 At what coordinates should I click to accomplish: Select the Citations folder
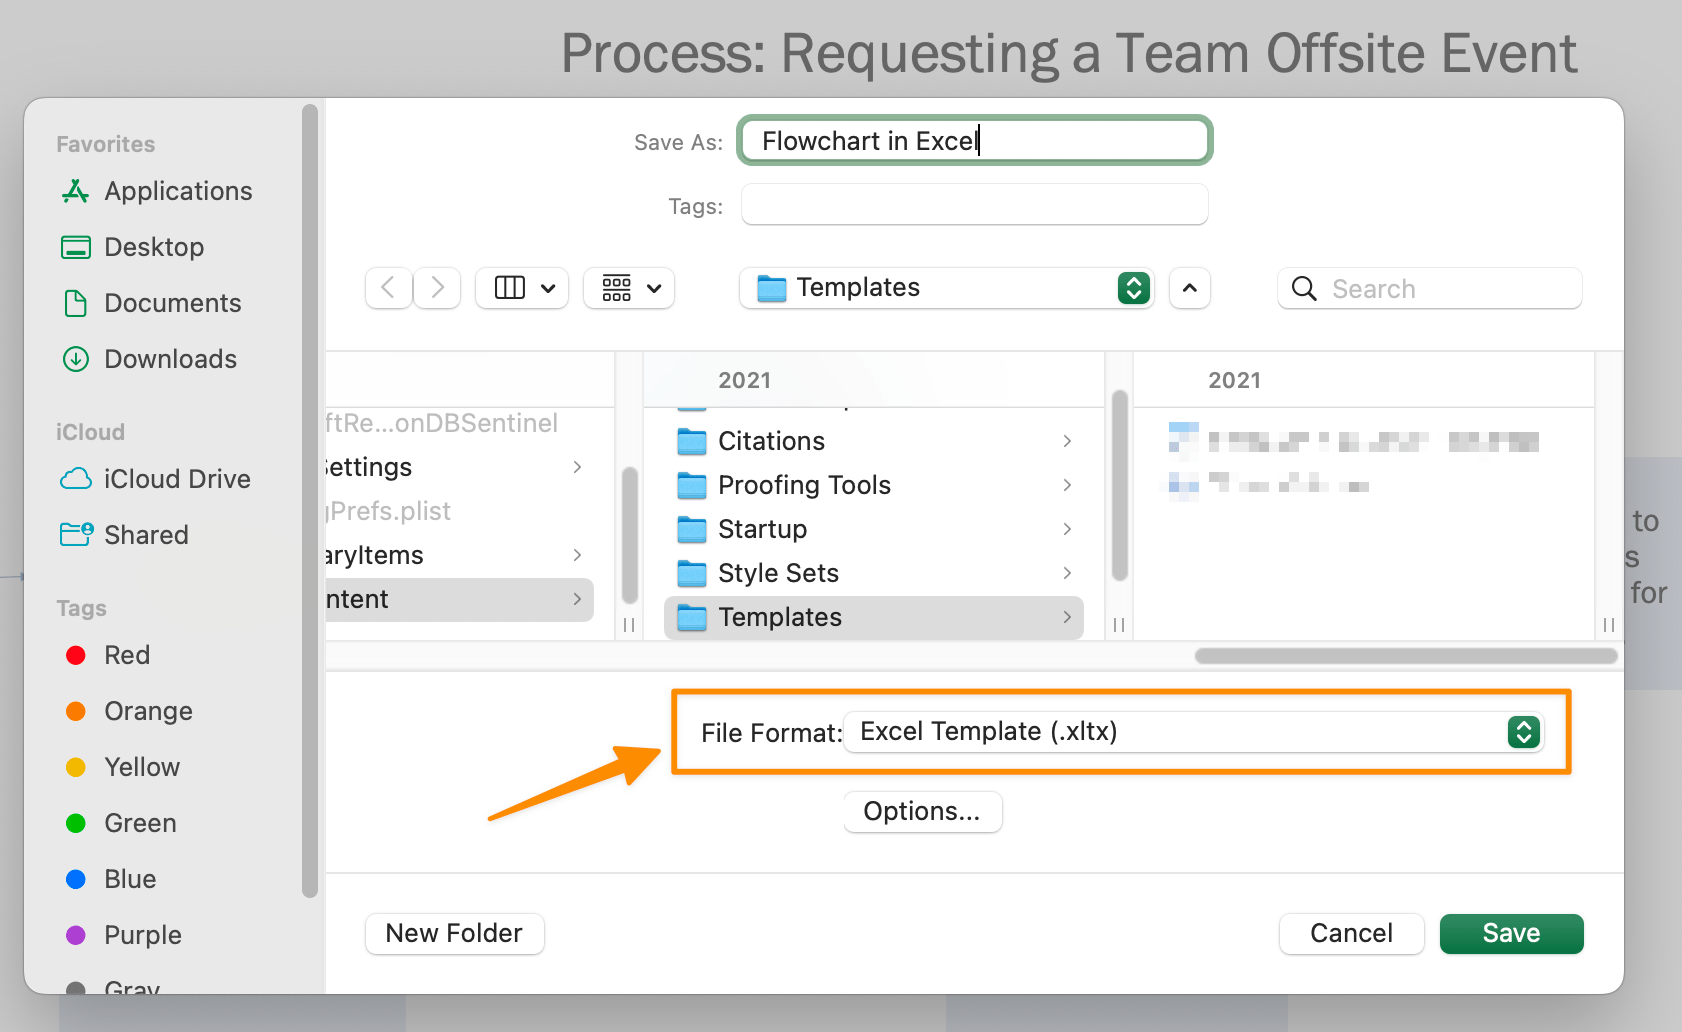(771, 441)
